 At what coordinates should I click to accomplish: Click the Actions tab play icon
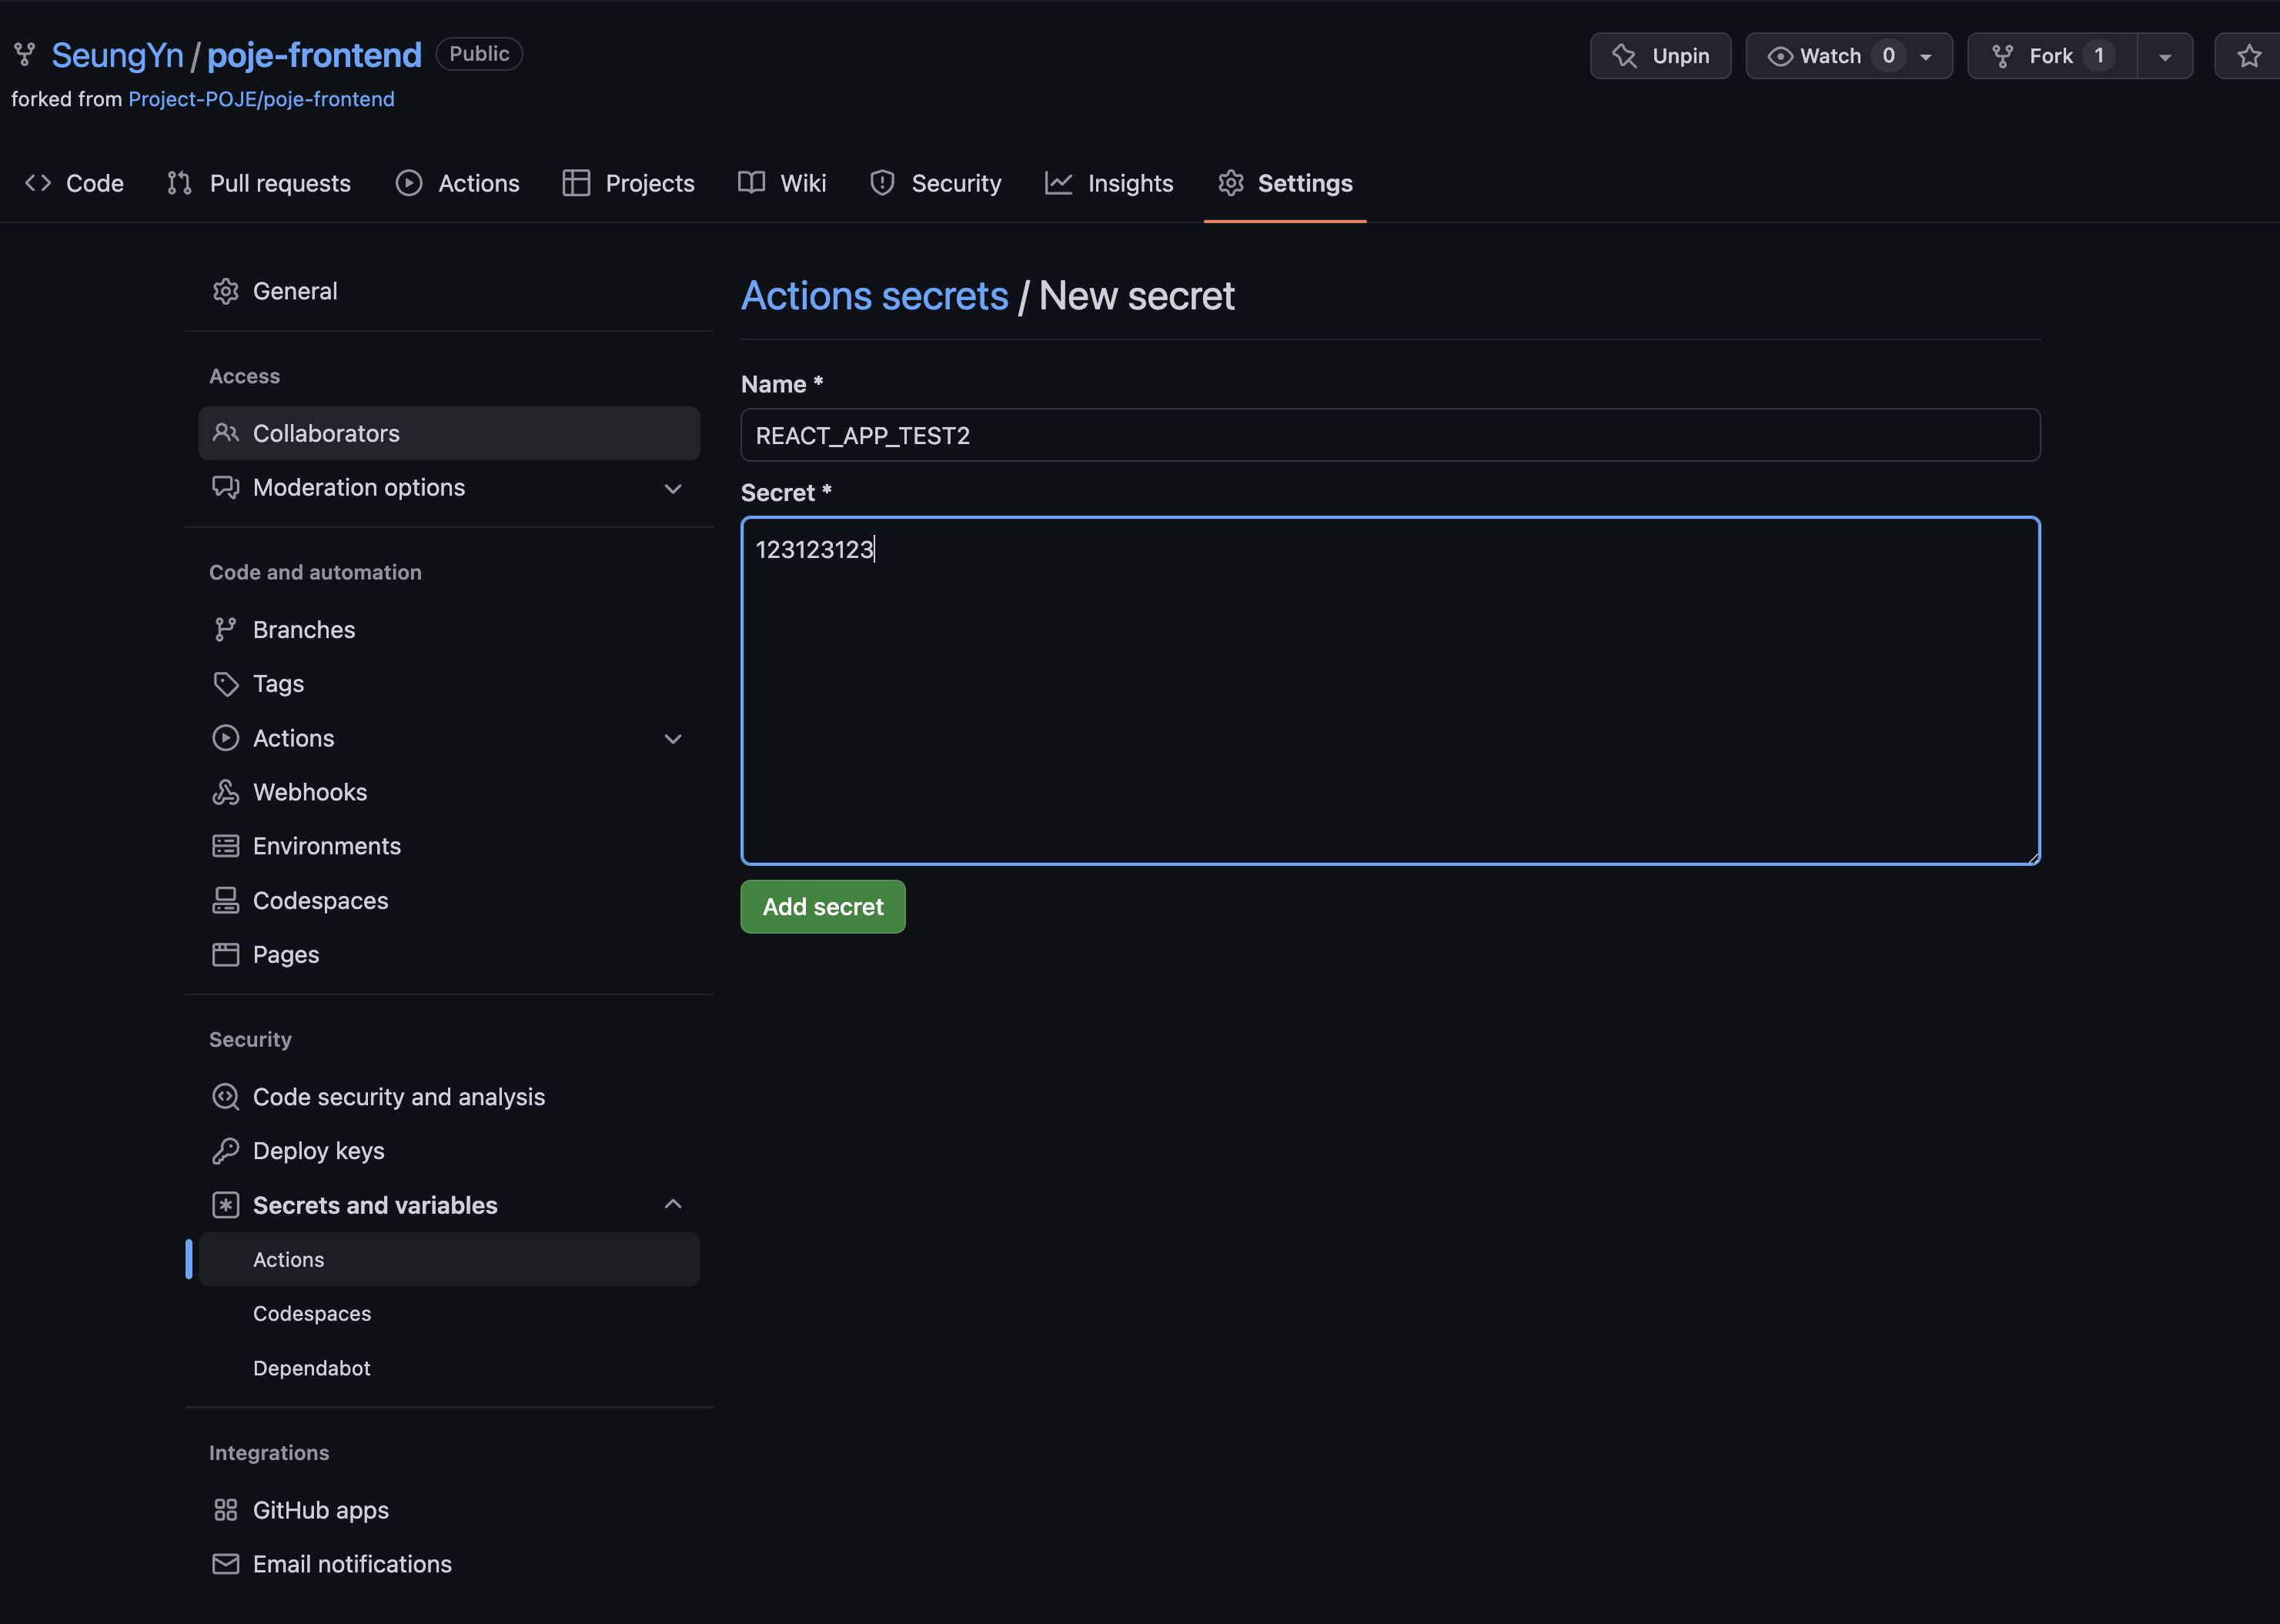coord(408,183)
